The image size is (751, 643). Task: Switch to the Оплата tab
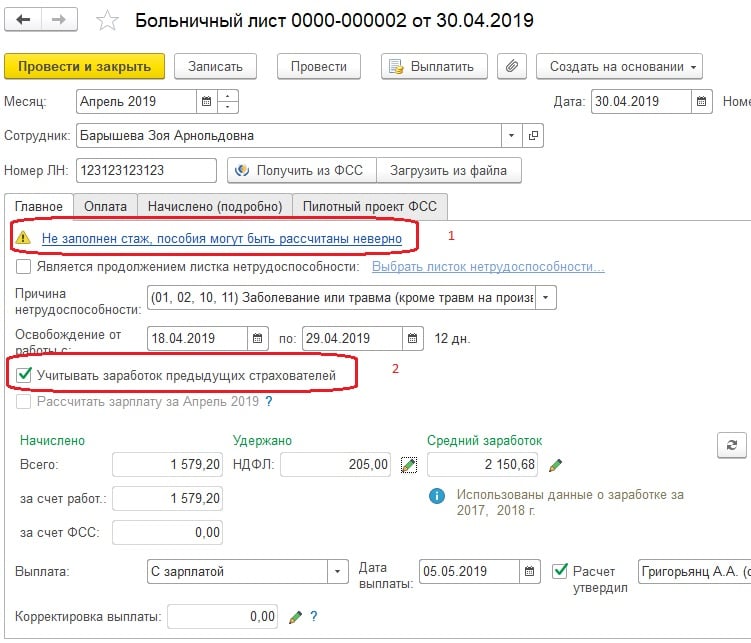(105, 206)
